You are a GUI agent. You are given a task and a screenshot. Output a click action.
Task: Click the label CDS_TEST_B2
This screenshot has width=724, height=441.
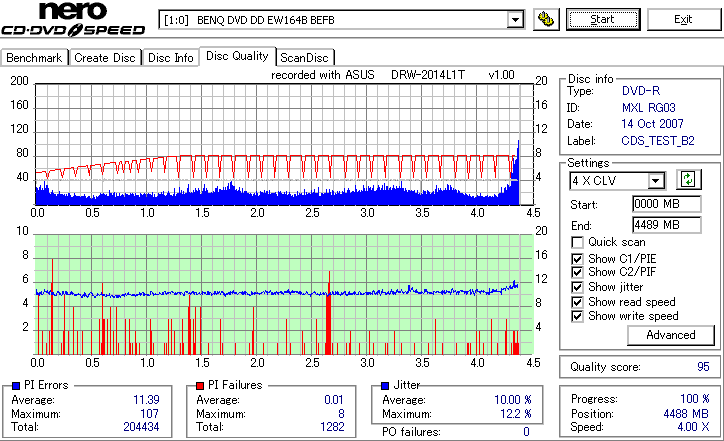tap(658, 141)
